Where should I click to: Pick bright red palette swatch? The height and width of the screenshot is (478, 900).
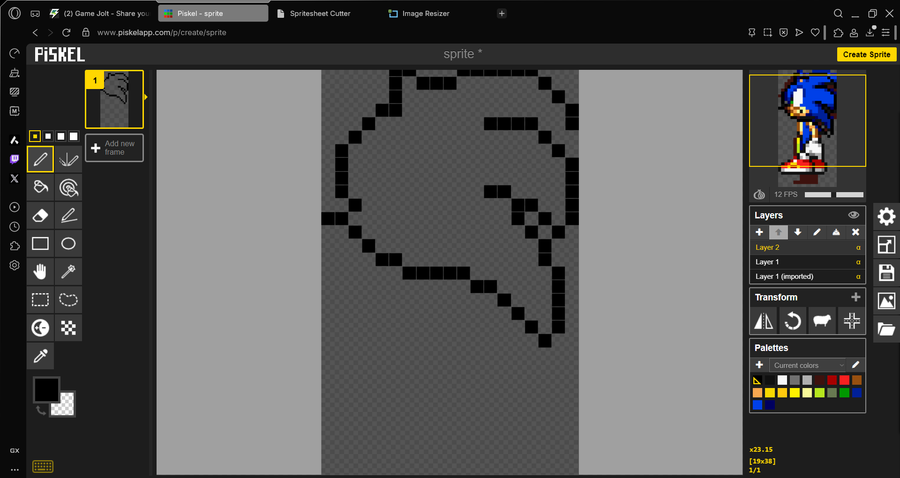coord(844,380)
